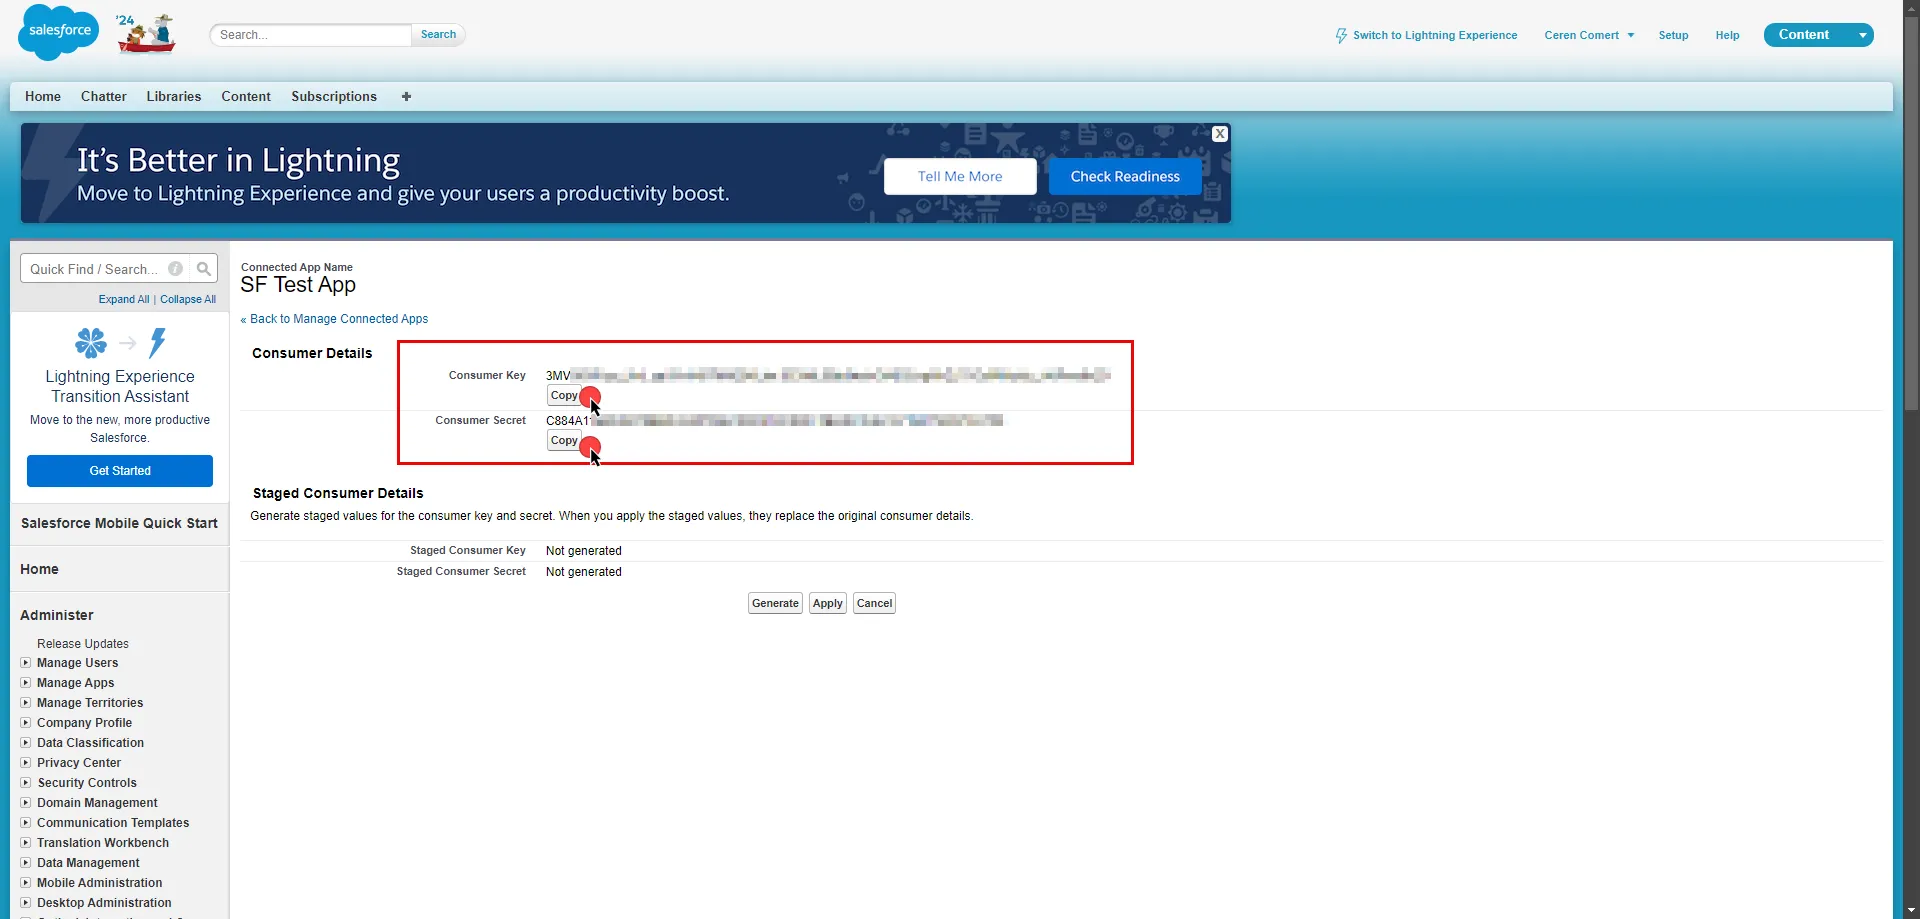This screenshot has height=919, width=1920.
Task: Open the Chatter tab
Action: (104, 97)
